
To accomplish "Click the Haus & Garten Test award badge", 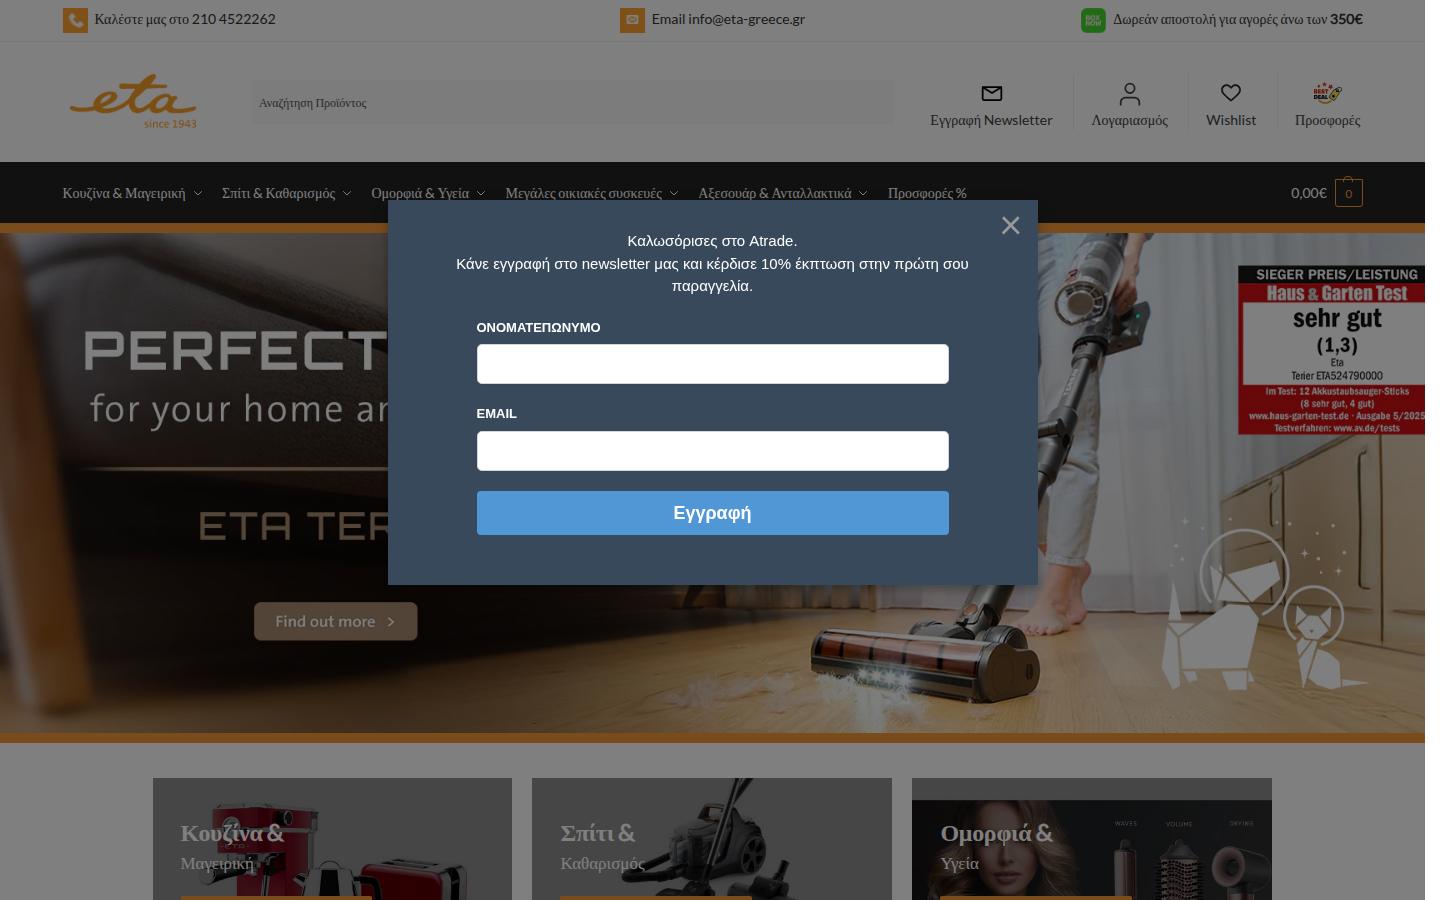I will click(x=1332, y=350).
